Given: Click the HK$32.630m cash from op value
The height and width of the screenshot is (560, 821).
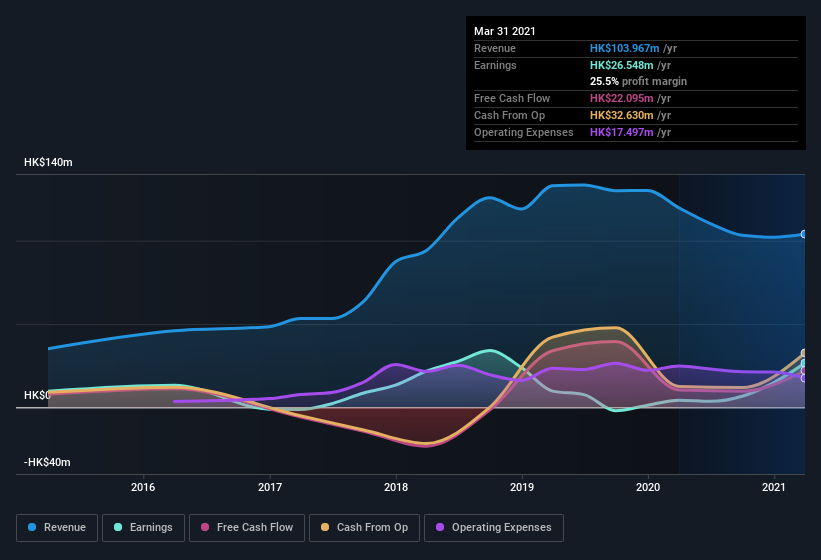Looking at the screenshot, I should point(622,115).
